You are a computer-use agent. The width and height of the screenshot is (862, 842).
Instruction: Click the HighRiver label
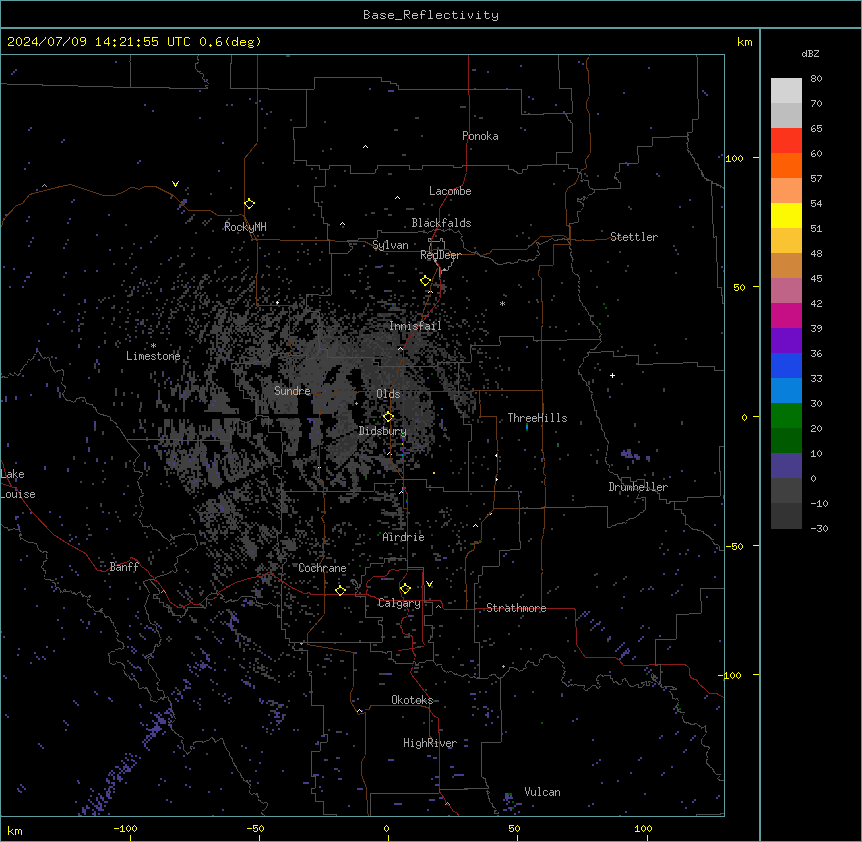click(430, 743)
